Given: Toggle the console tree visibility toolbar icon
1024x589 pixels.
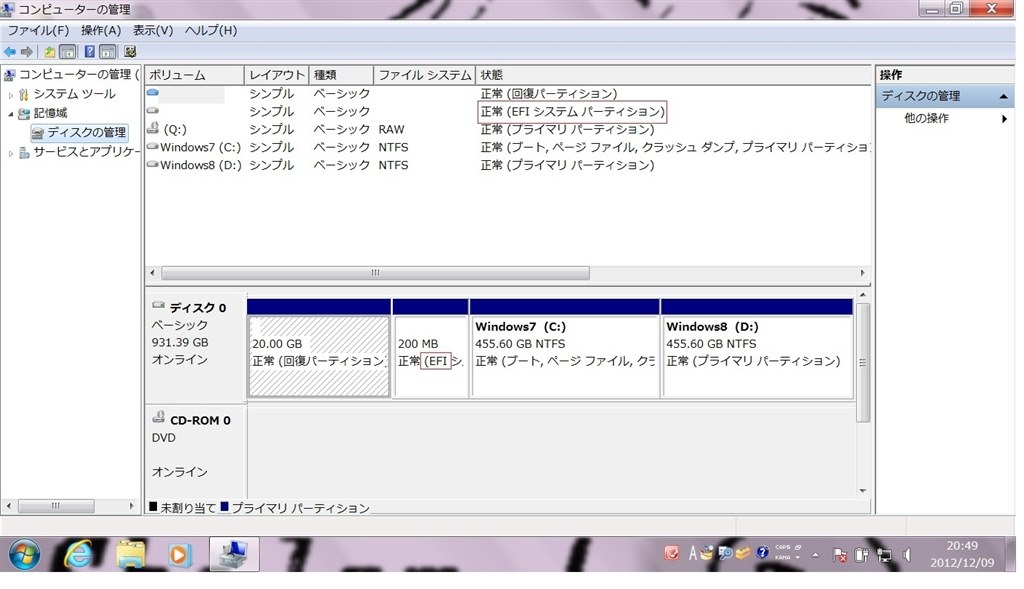Looking at the screenshot, I should [67, 51].
